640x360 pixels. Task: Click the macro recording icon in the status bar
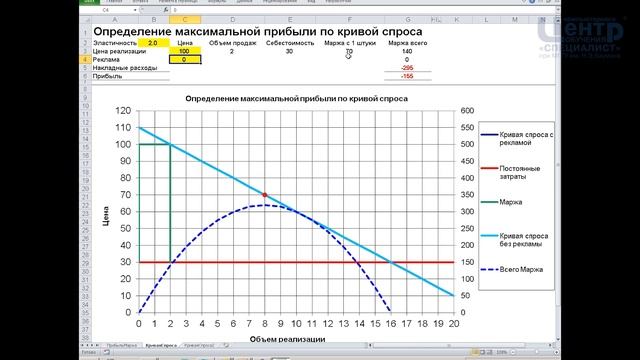[107, 352]
